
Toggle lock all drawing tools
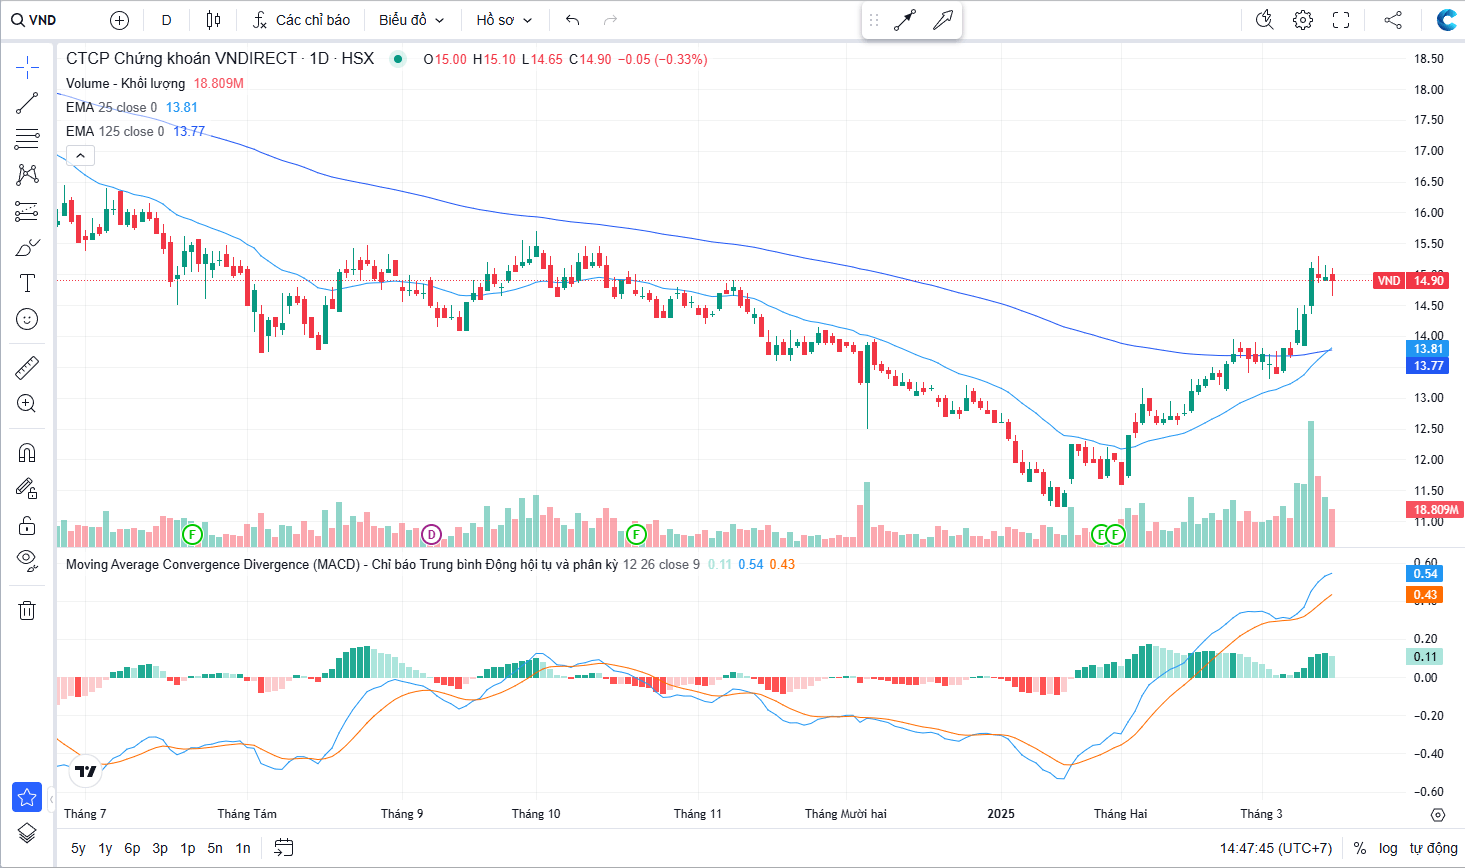point(27,525)
